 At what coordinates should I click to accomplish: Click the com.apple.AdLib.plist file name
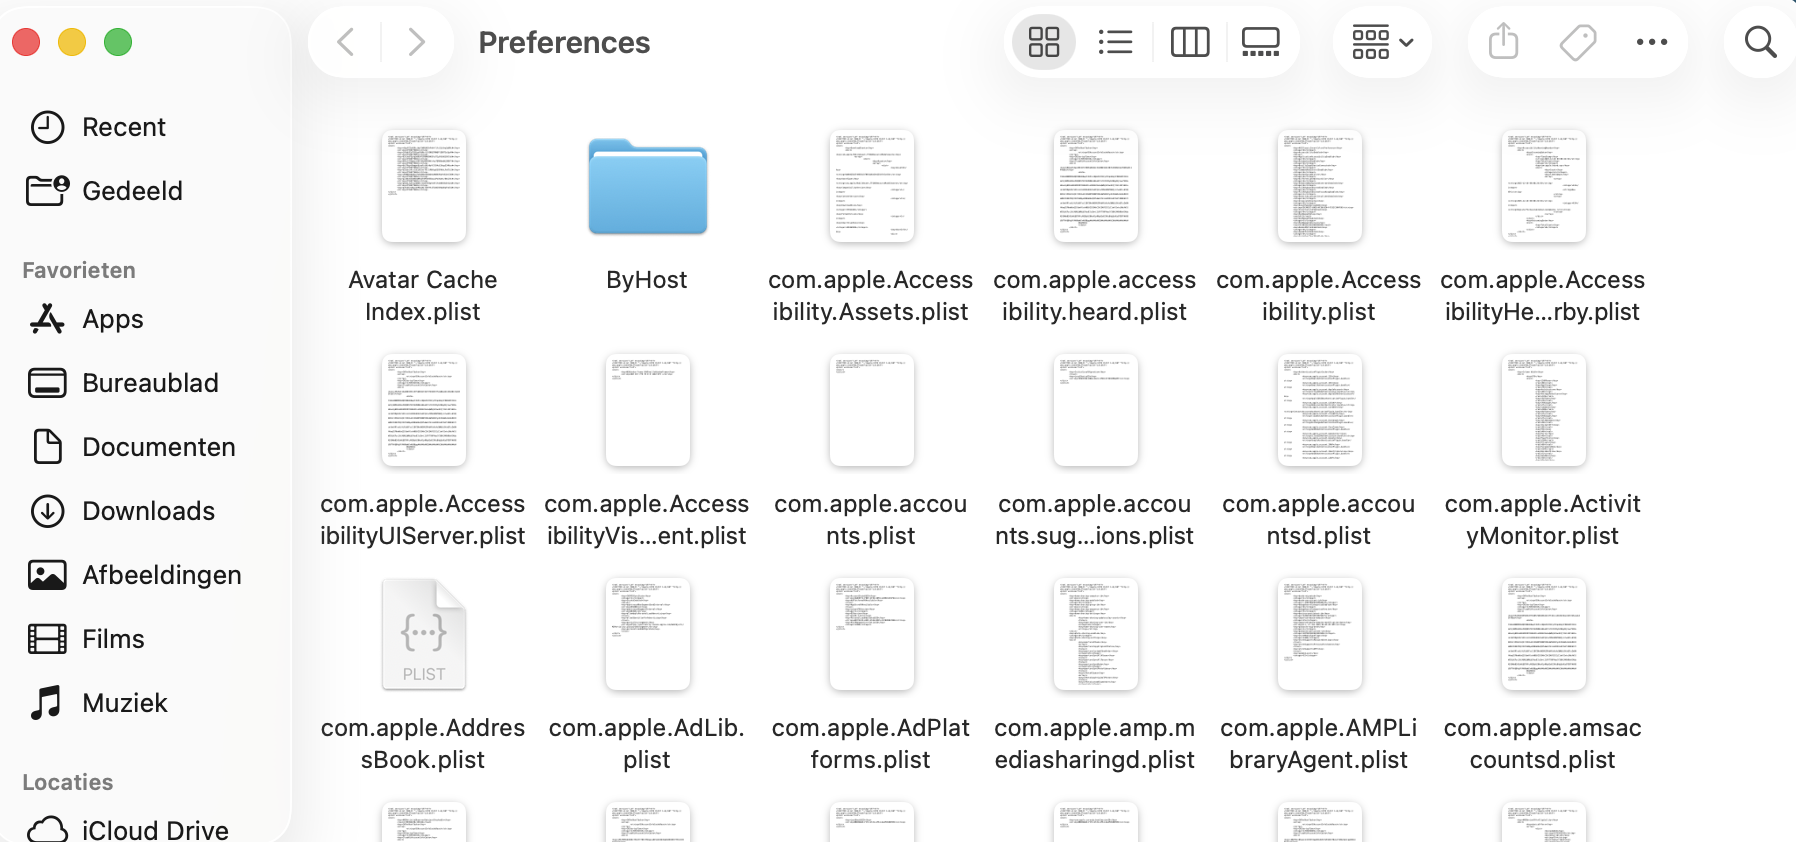point(647,743)
